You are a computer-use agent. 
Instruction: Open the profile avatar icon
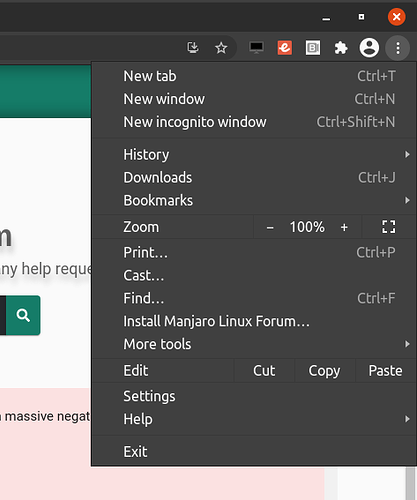coord(369,48)
